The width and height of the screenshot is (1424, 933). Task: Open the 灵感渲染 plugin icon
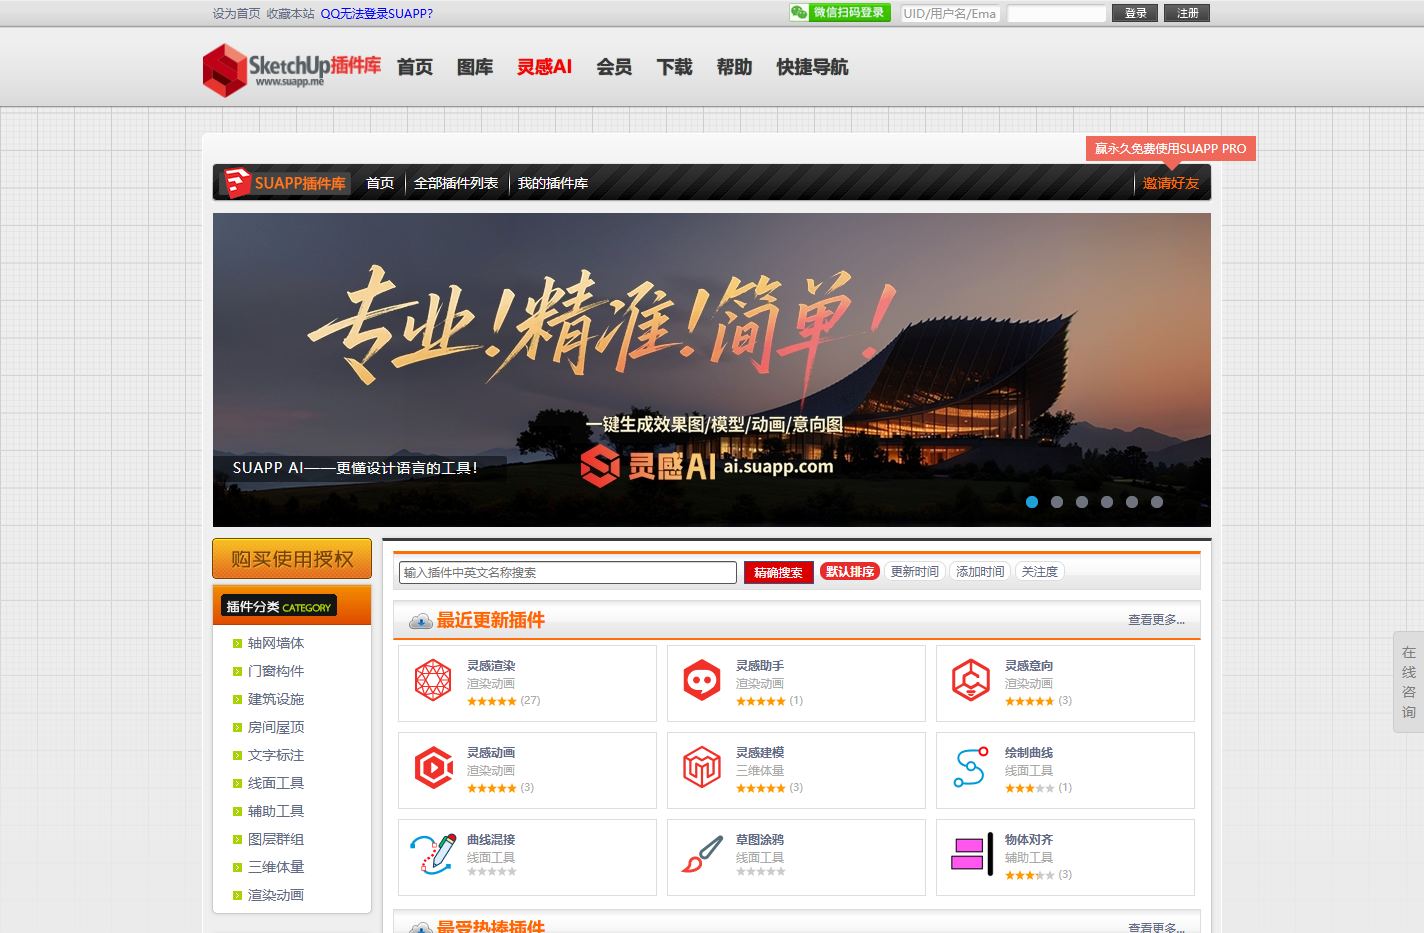(433, 680)
